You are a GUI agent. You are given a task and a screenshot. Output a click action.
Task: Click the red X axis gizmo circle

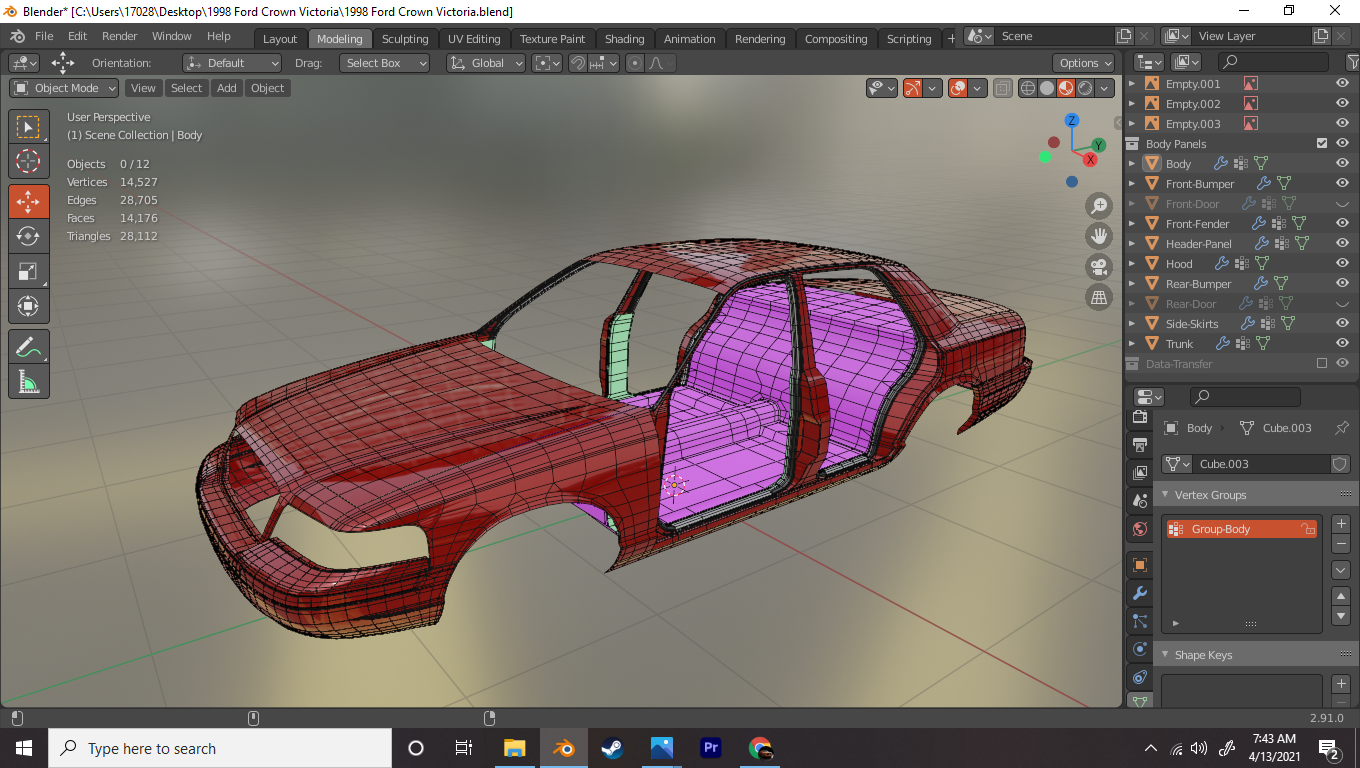1090,159
